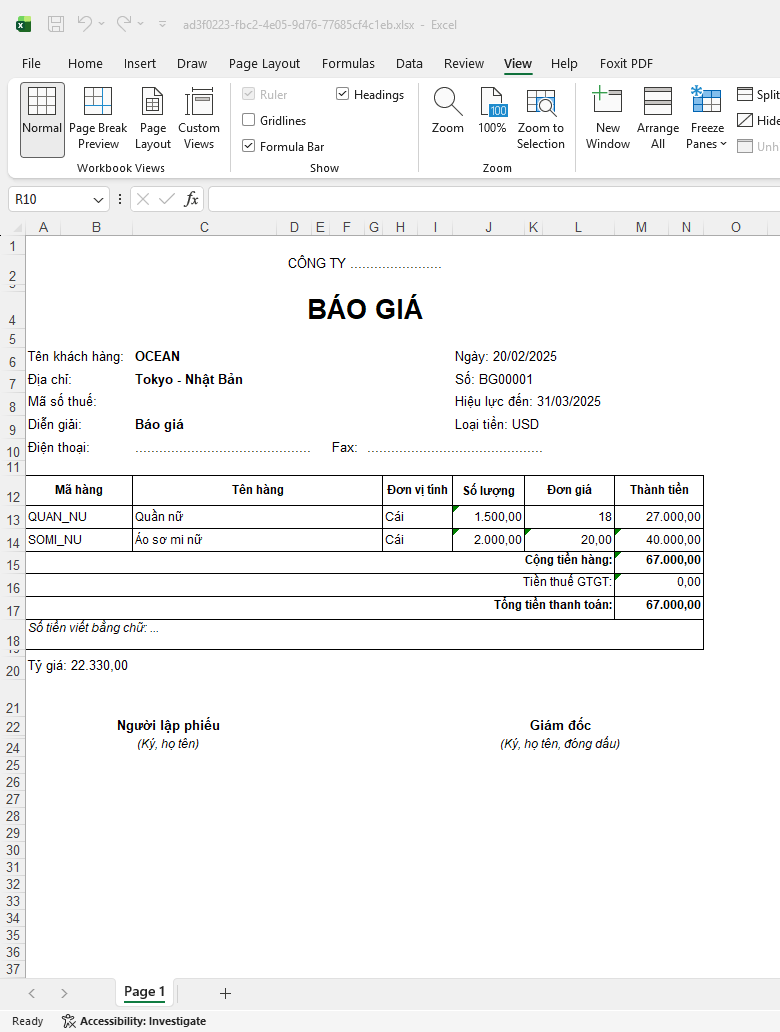
Task: Switch to the Home tab
Action: pyautogui.click(x=85, y=64)
